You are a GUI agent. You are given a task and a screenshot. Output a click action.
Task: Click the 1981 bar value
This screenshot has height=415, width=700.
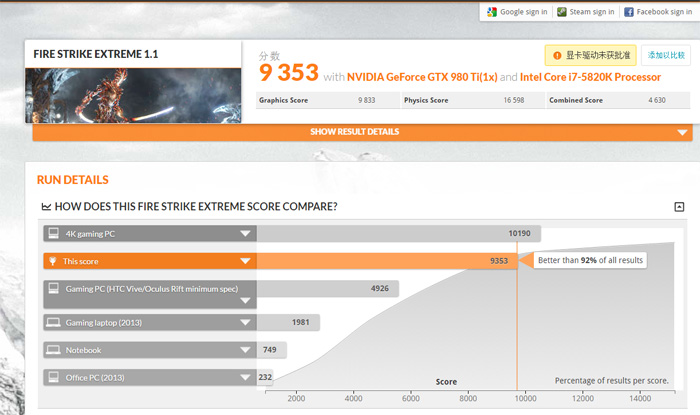pos(300,322)
